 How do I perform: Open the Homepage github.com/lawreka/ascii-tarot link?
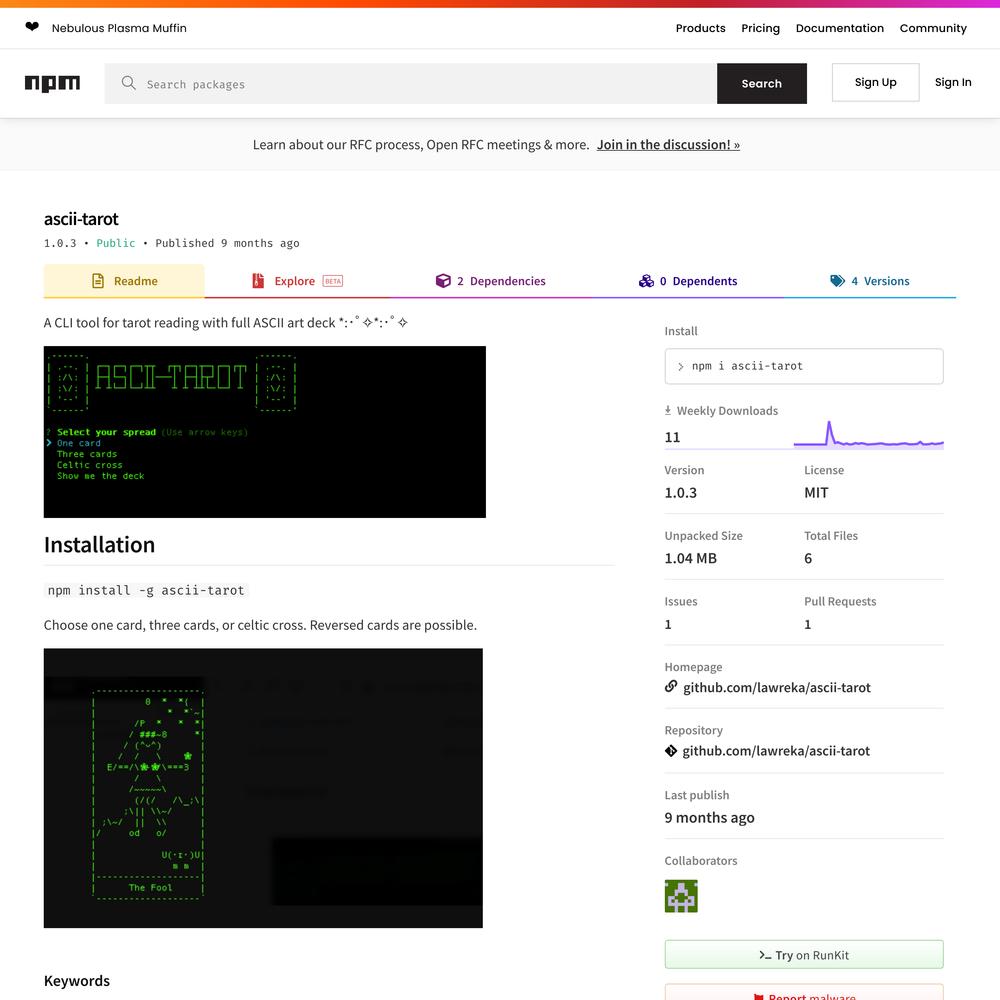click(x=776, y=687)
